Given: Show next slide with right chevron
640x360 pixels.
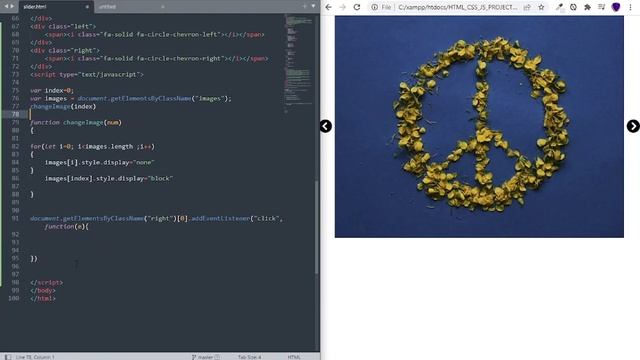Looking at the screenshot, I should tap(633, 126).
